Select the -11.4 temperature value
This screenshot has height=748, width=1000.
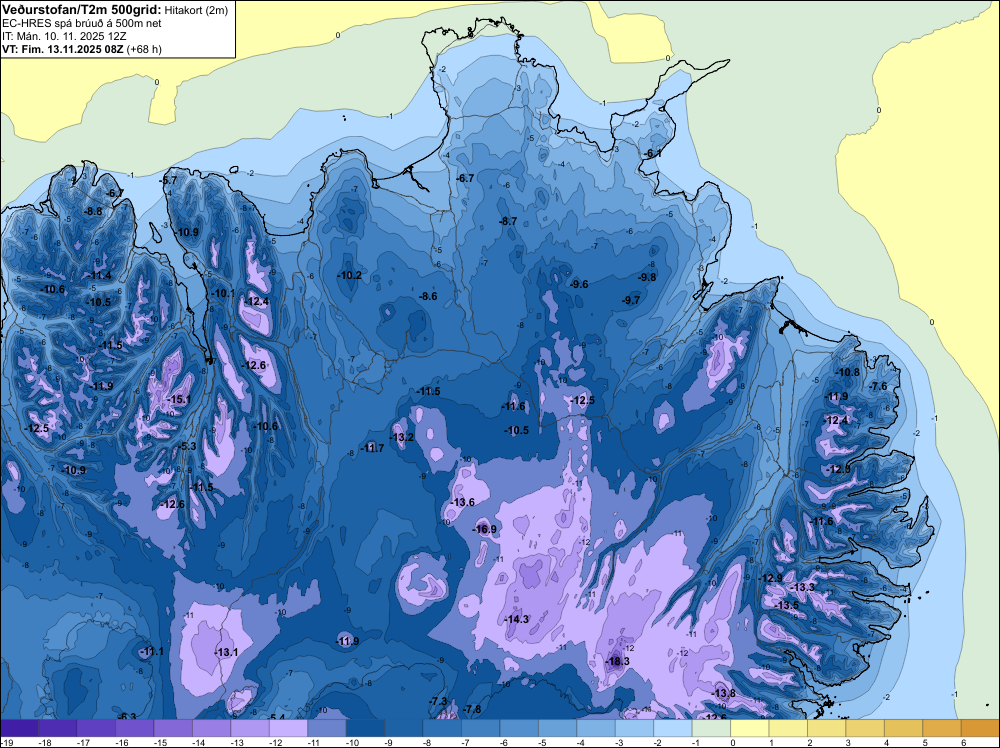click(99, 275)
